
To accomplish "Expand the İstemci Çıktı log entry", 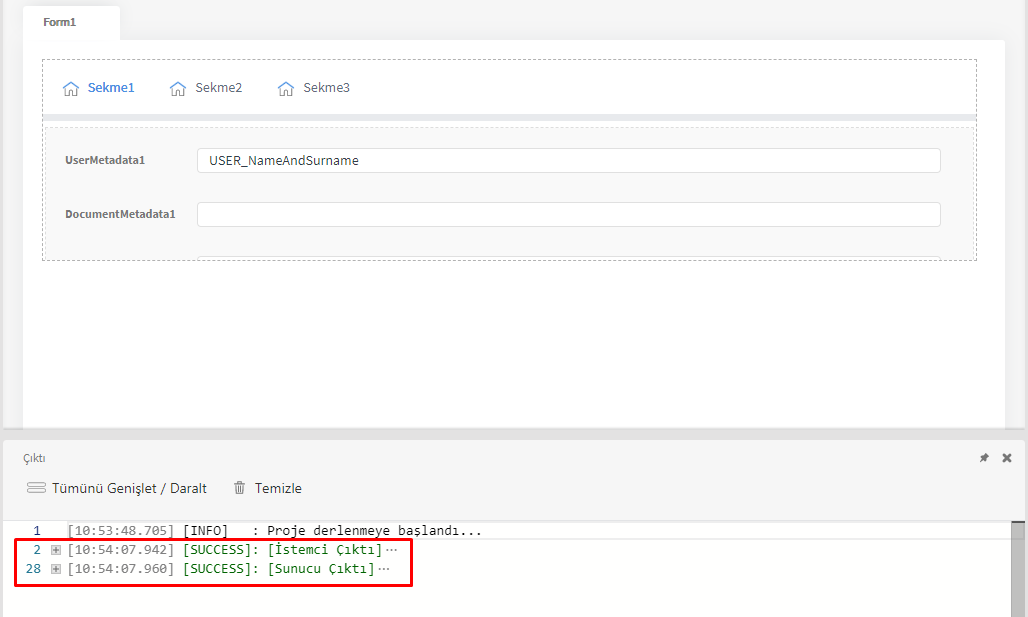I will click(x=56, y=550).
